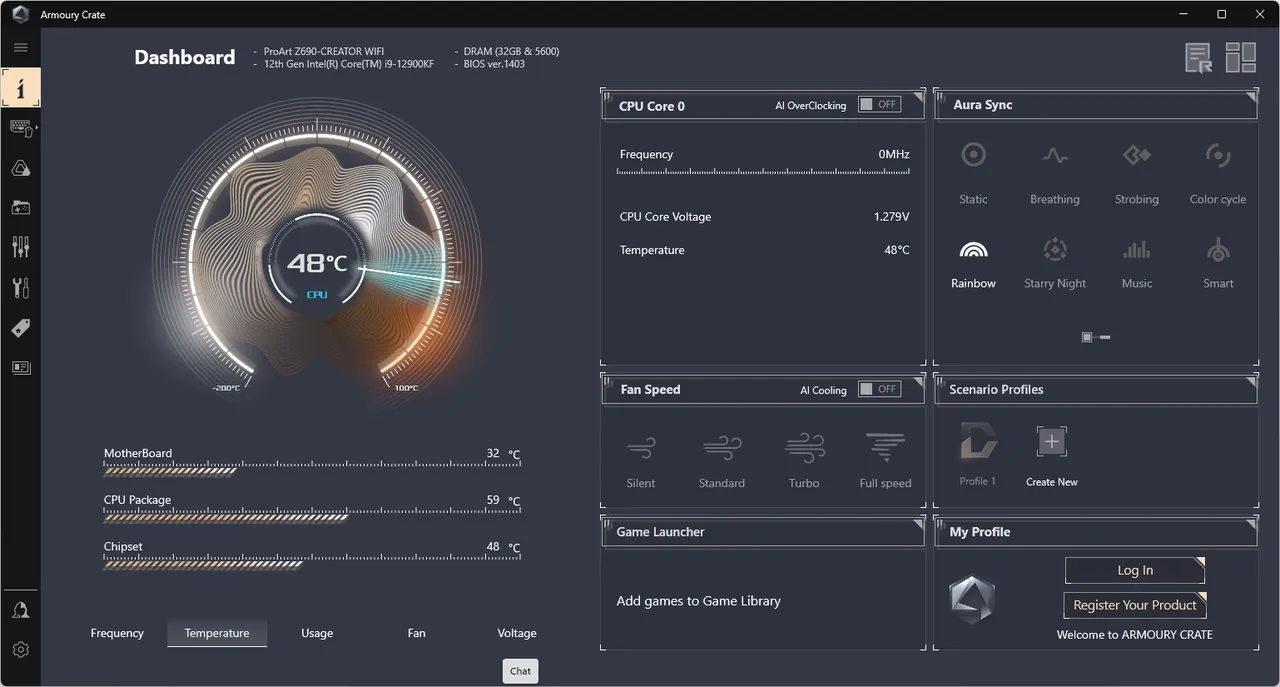
Task: Click Add games to Game Library
Action: (x=699, y=601)
